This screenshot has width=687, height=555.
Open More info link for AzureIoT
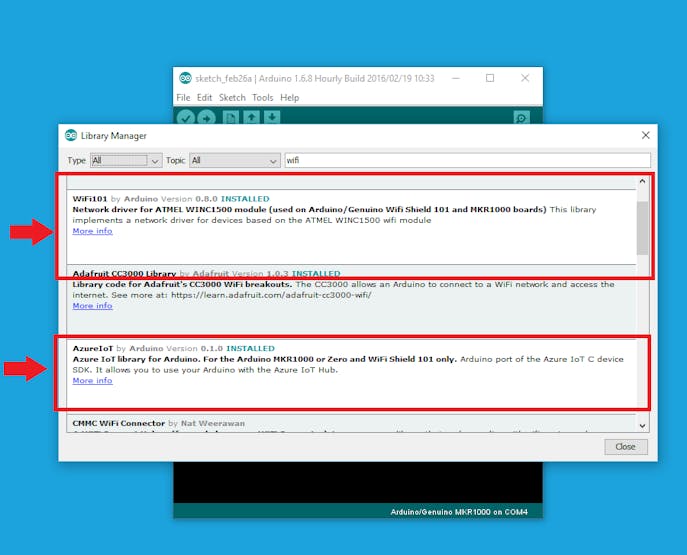tap(92, 381)
